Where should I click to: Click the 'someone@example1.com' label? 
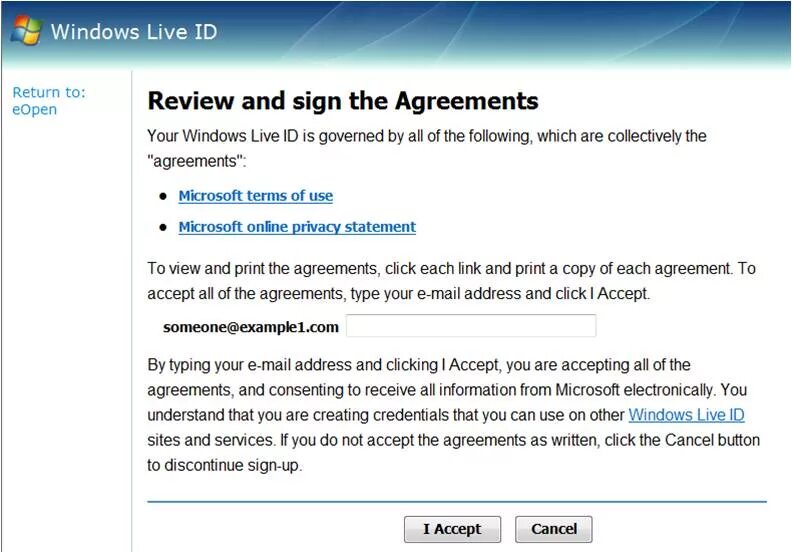tap(251, 327)
